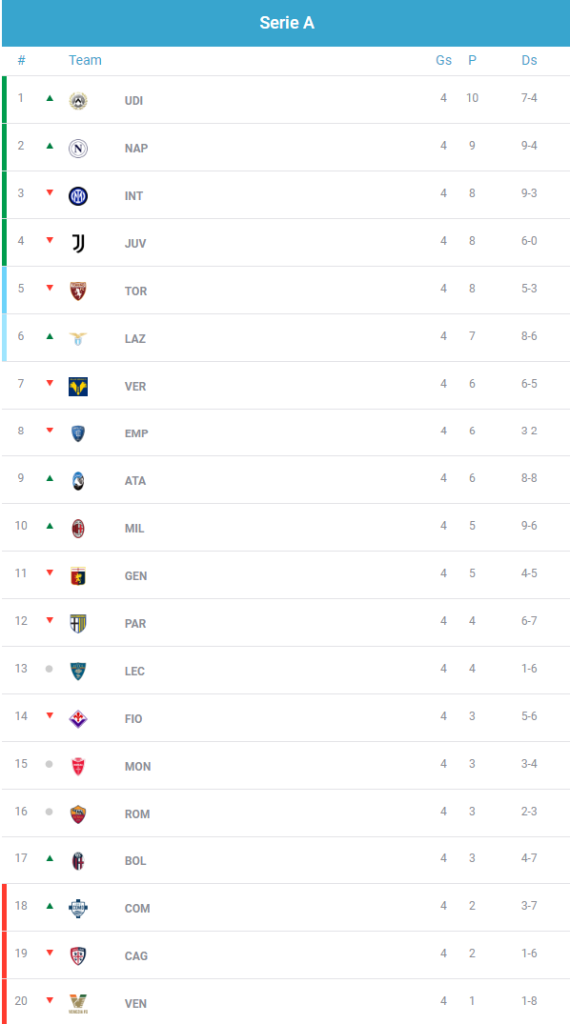Click the AC Milan crest icon
The width and height of the screenshot is (570, 1024).
click(78, 528)
